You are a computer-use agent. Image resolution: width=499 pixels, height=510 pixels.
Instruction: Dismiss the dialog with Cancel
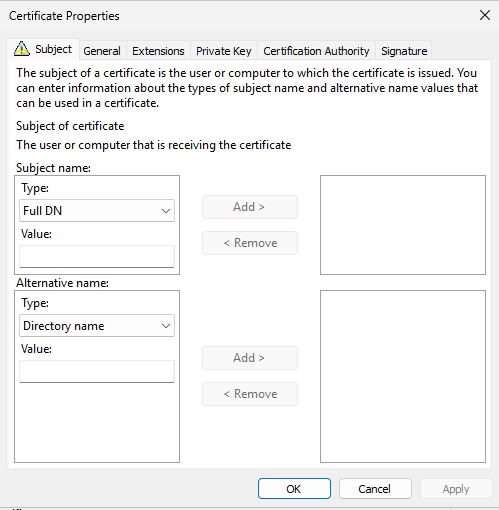point(375,489)
